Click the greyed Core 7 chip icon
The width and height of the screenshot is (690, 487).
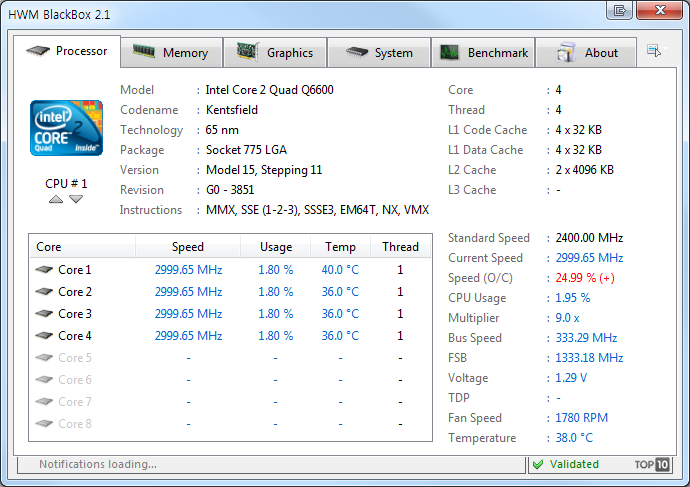pos(44,401)
